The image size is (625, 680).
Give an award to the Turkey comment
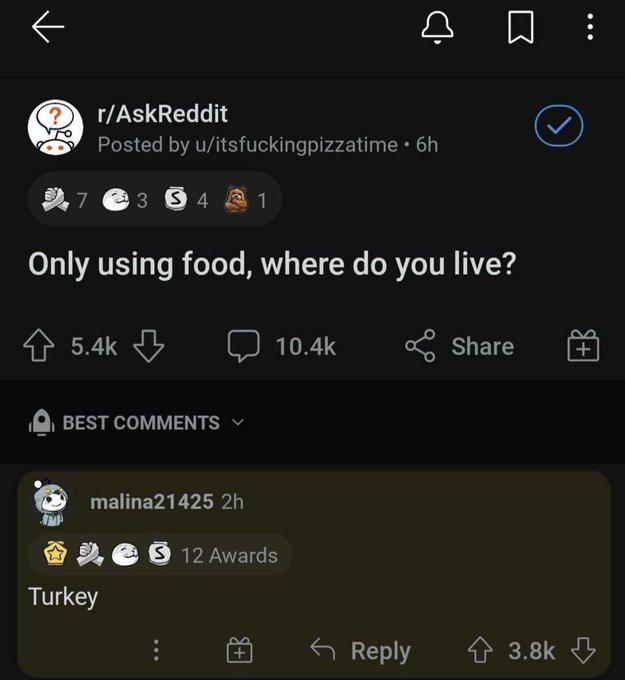click(x=239, y=651)
